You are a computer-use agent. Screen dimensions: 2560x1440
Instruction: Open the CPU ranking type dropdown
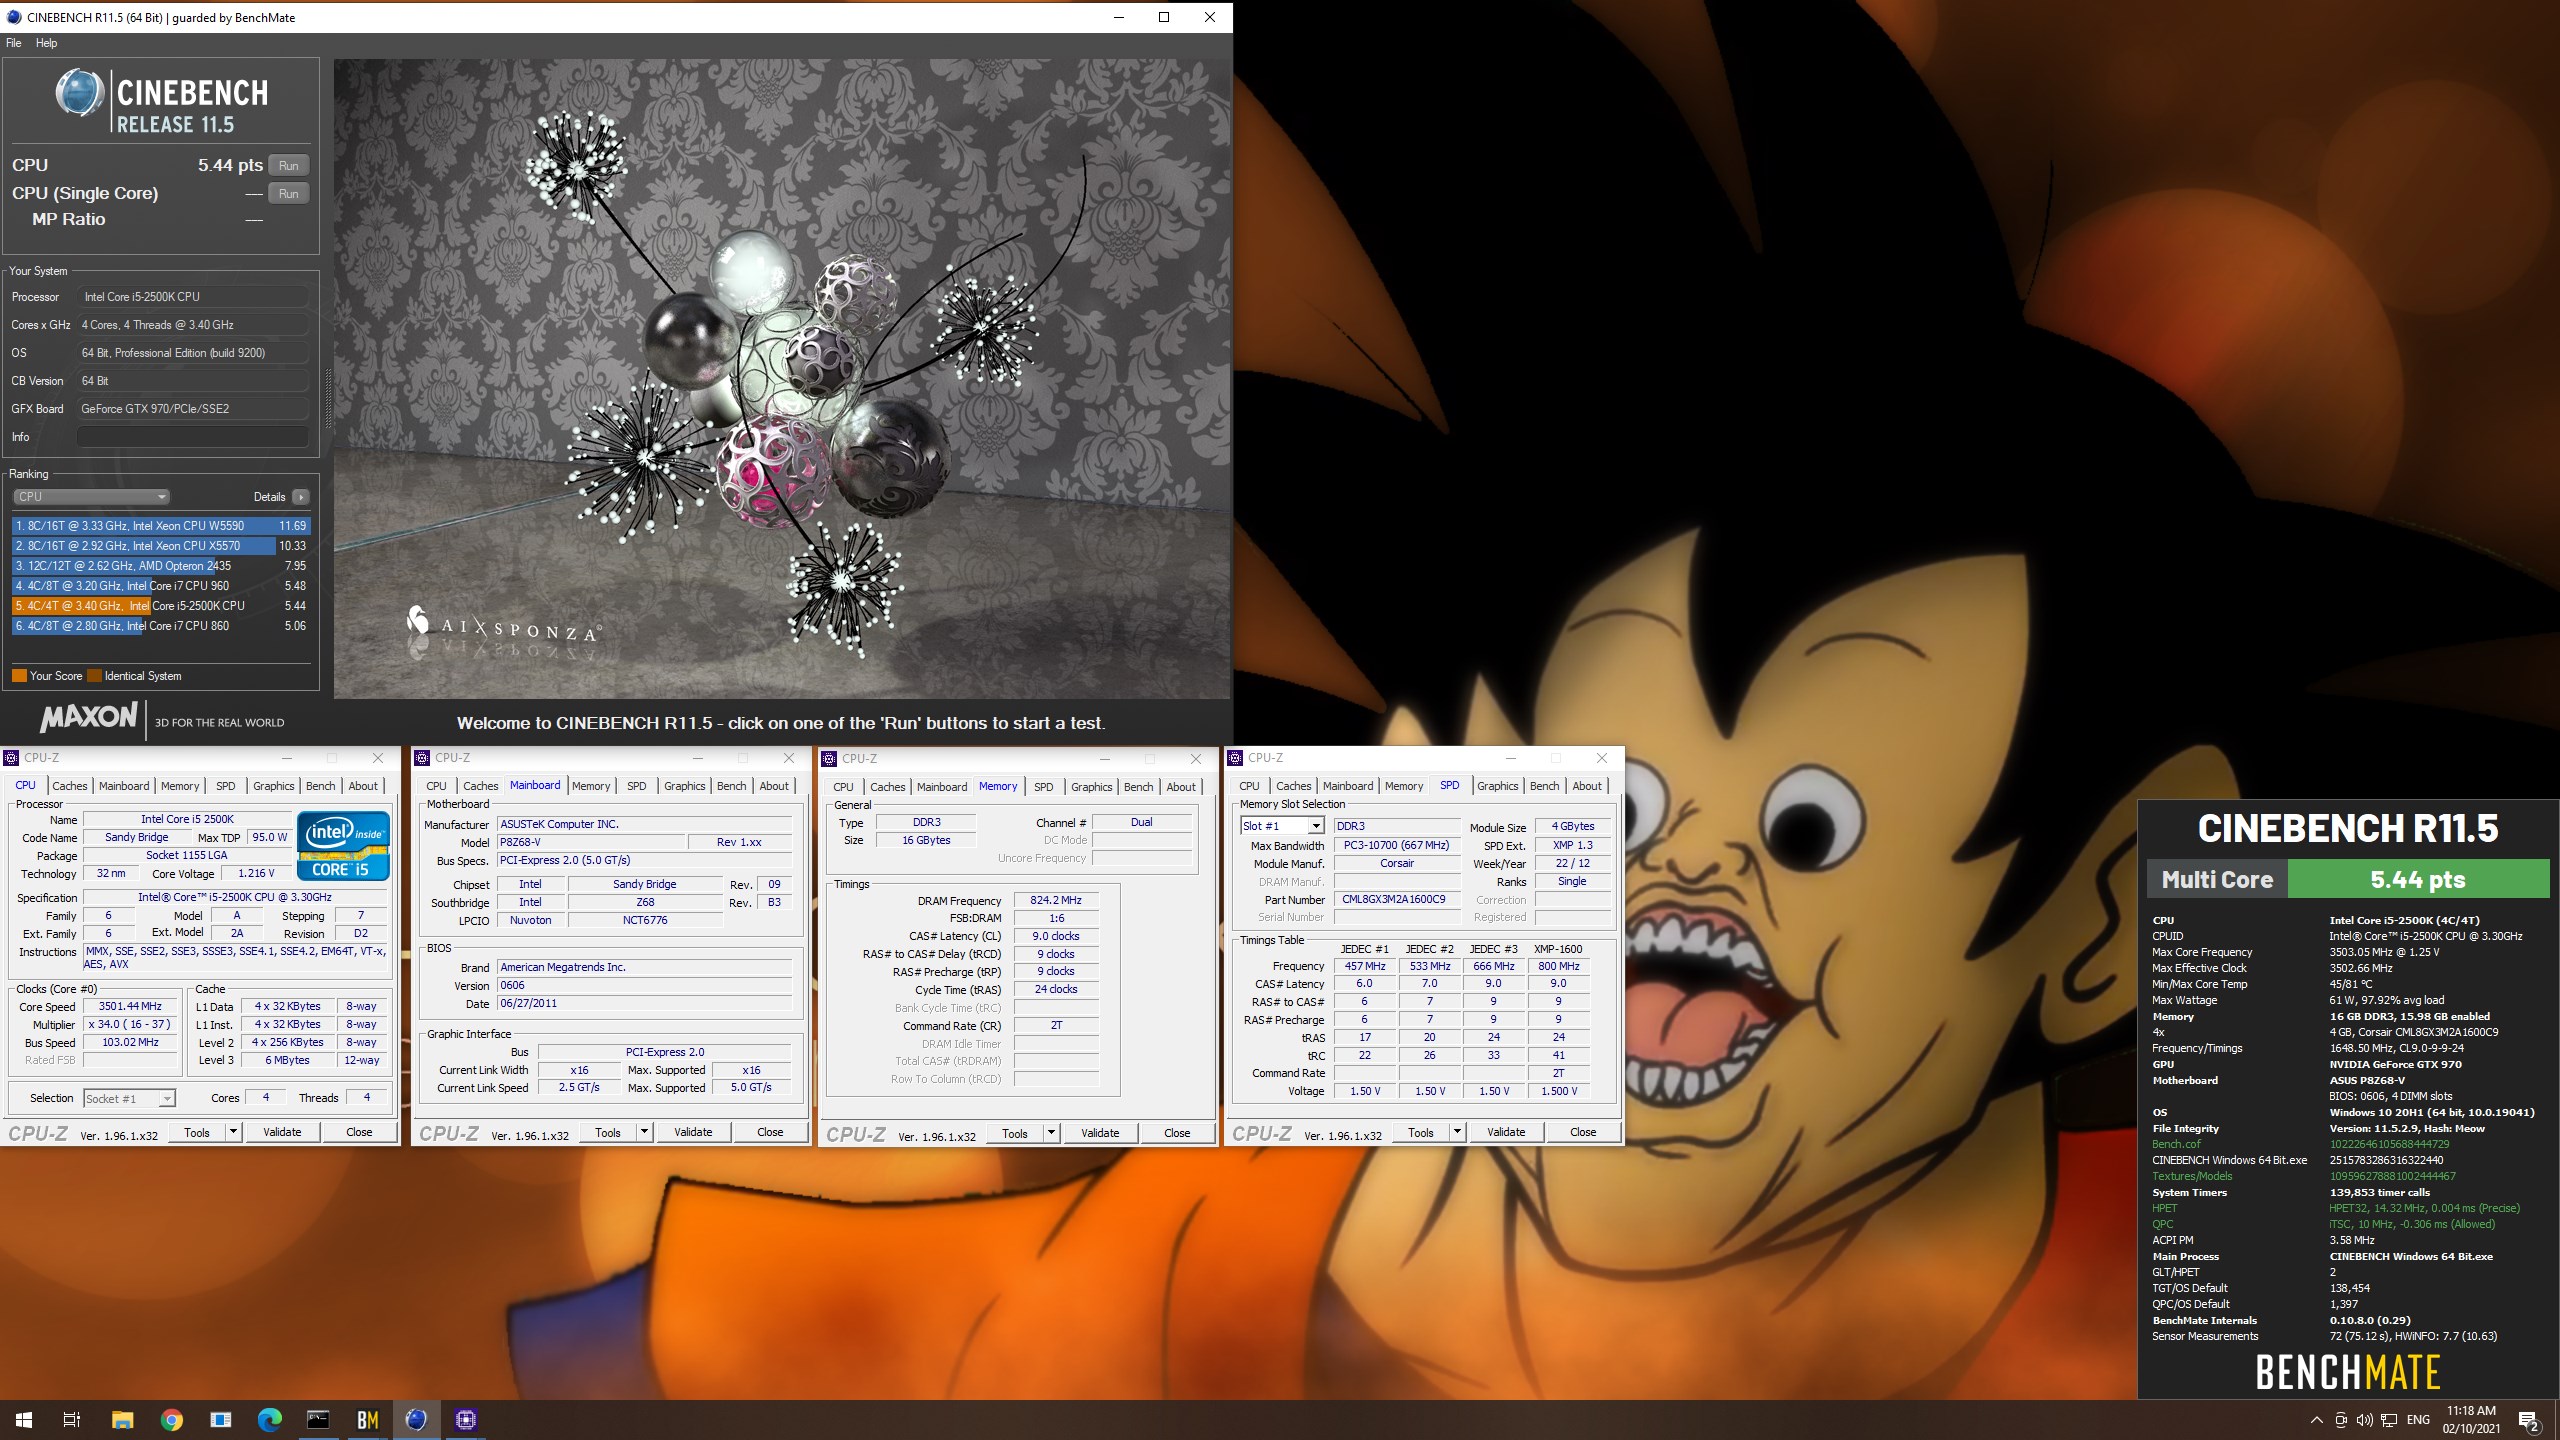pos(91,497)
